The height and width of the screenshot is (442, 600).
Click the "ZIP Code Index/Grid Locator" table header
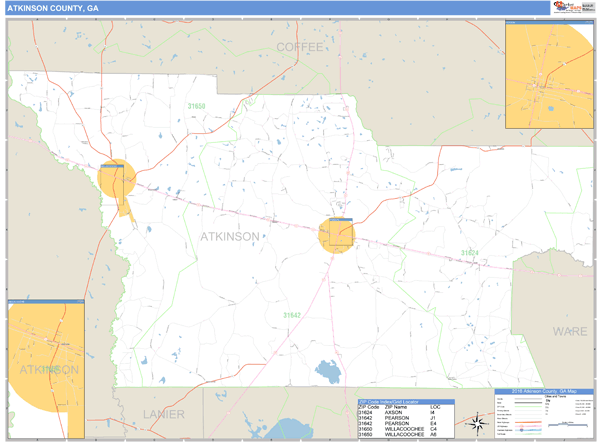(x=406, y=402)
